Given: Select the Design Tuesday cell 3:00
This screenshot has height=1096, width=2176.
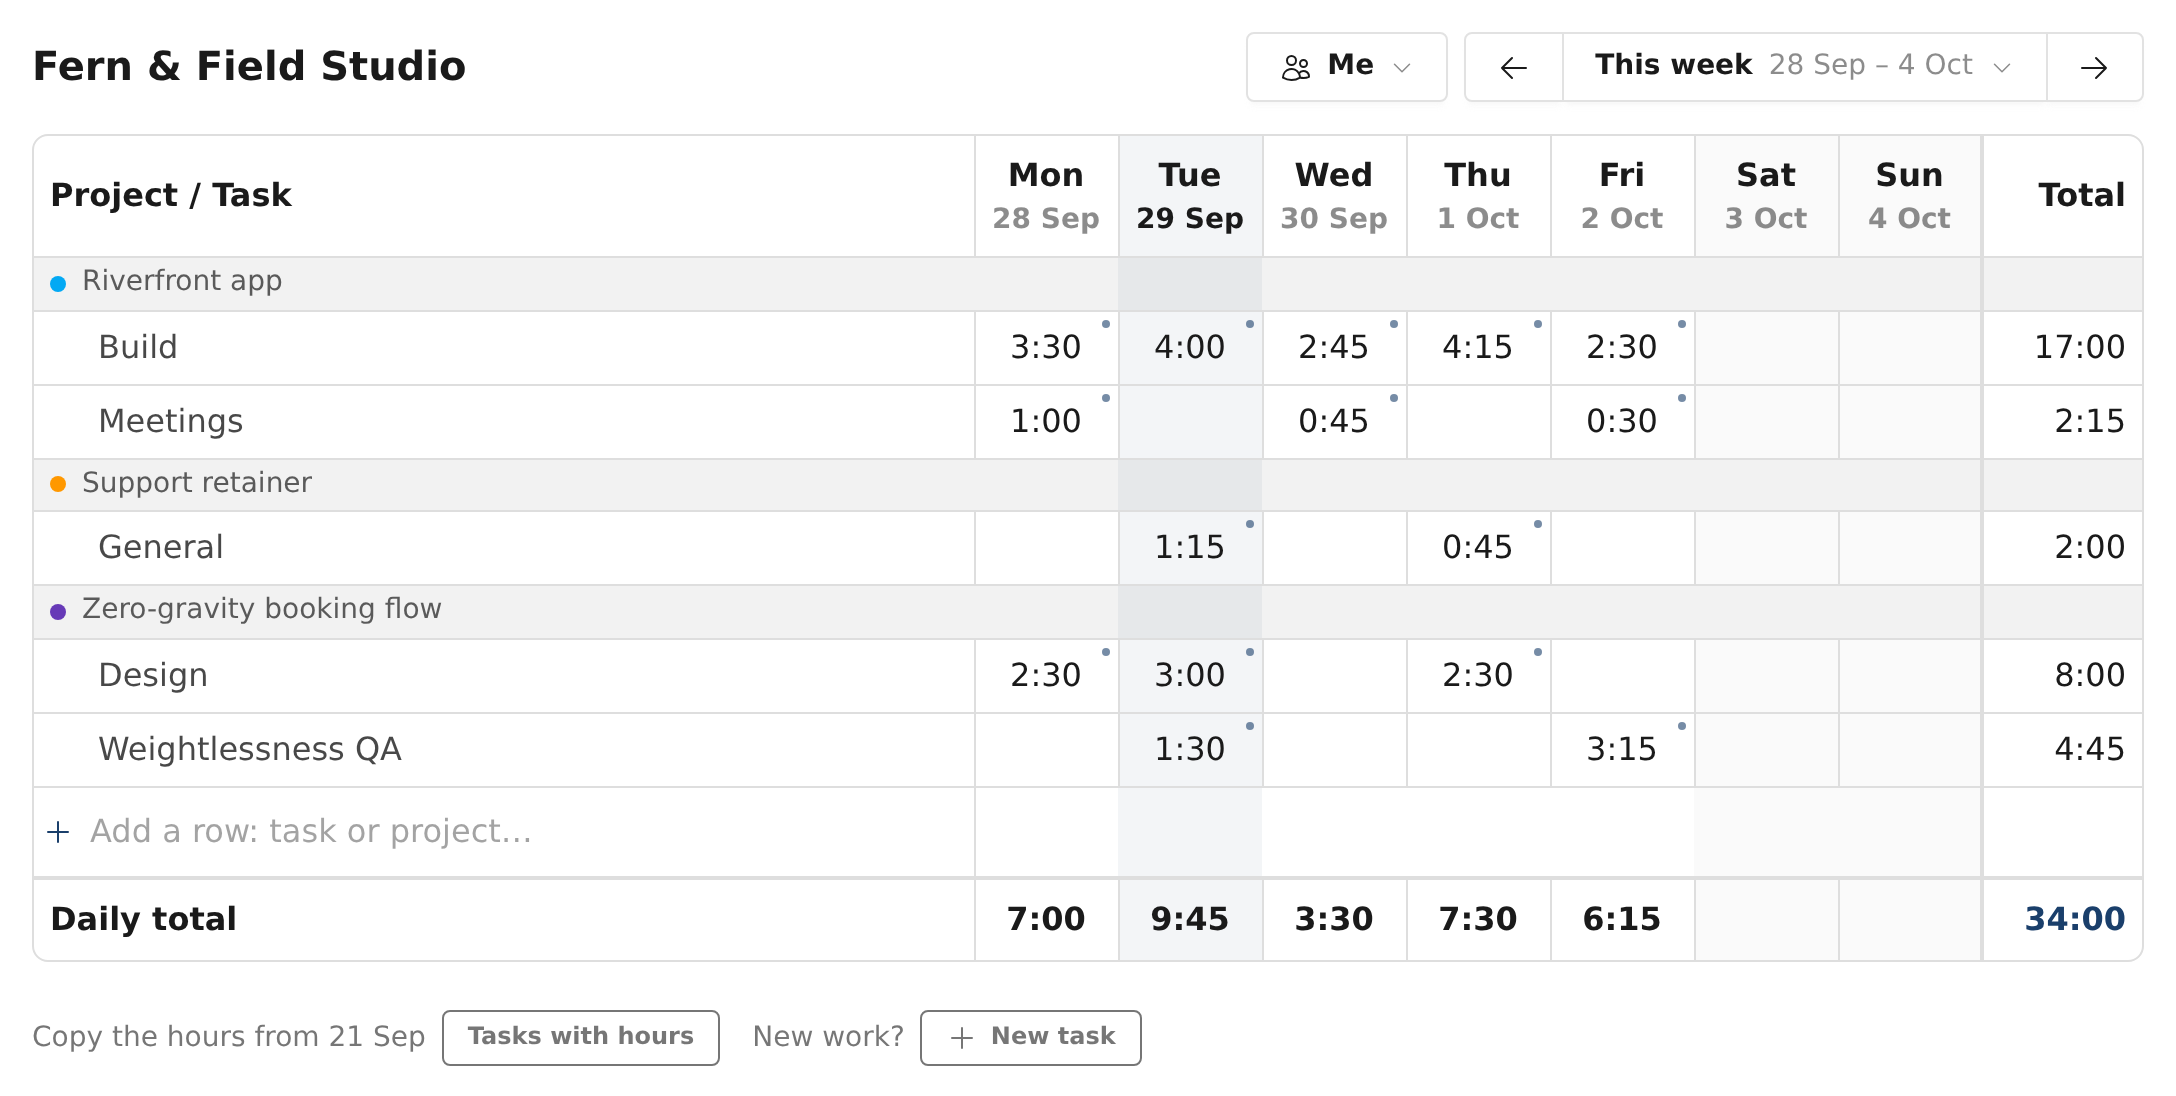Looking at the screenshot, I should (x=1190, y=676).
